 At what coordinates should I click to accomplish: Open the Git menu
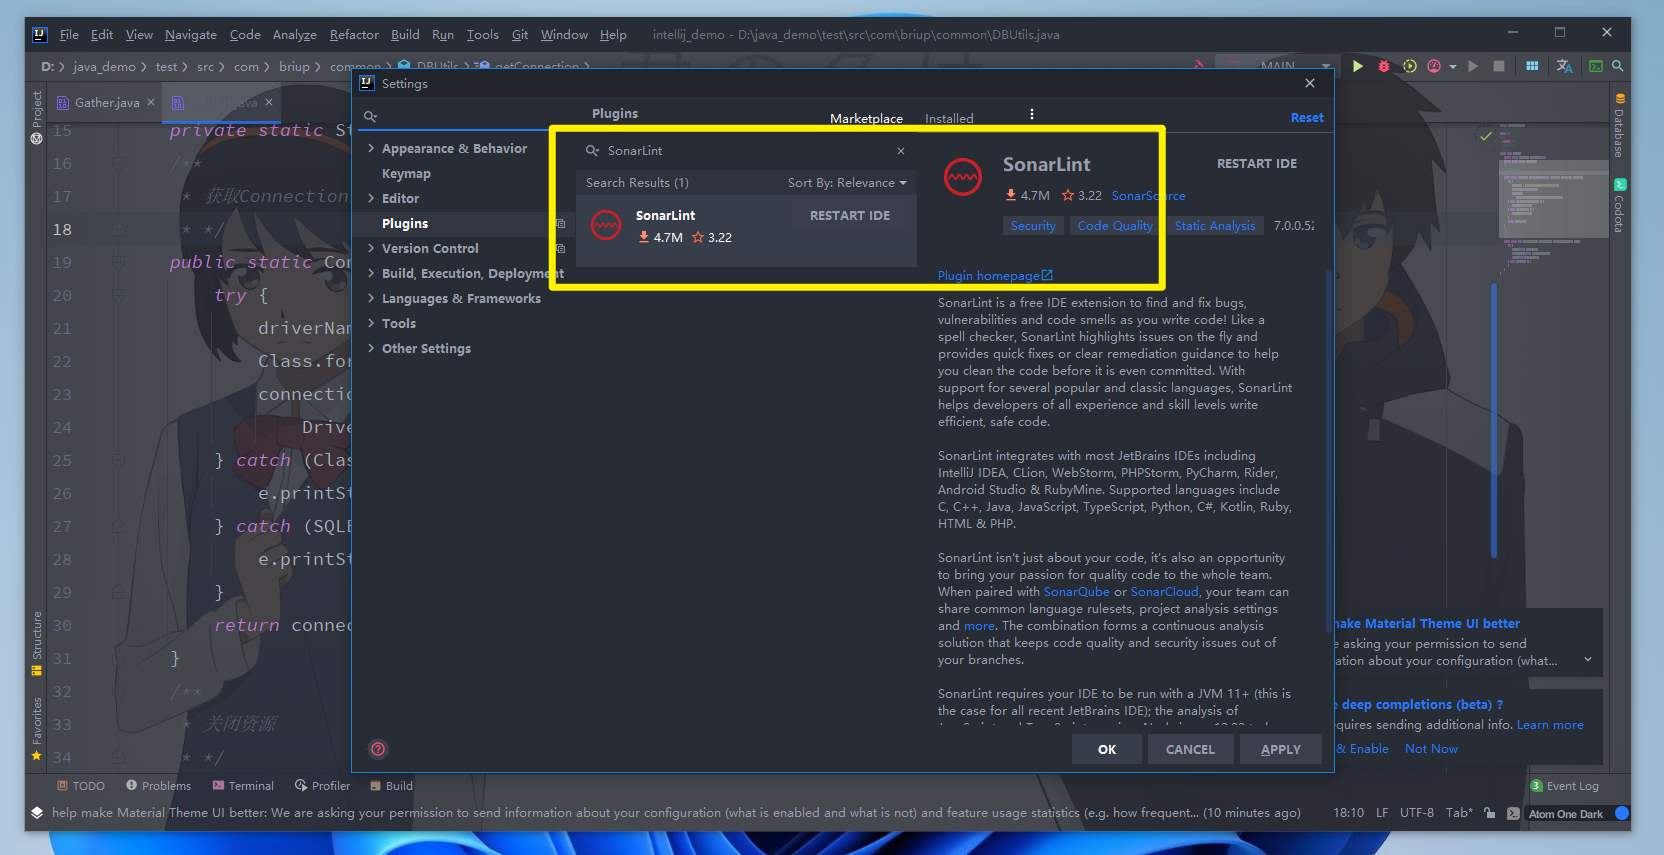520,34
